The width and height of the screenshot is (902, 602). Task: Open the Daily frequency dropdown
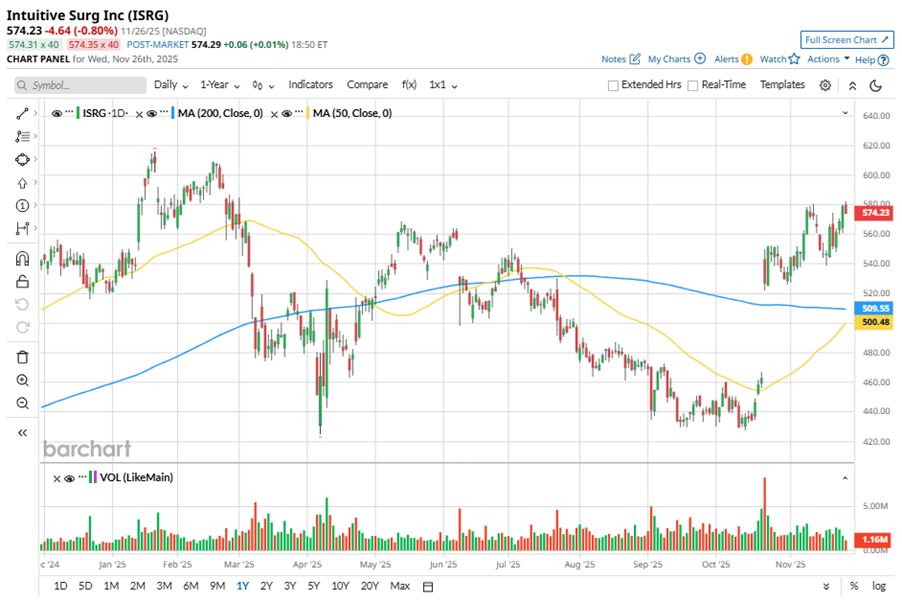click(x=171, y=85)
